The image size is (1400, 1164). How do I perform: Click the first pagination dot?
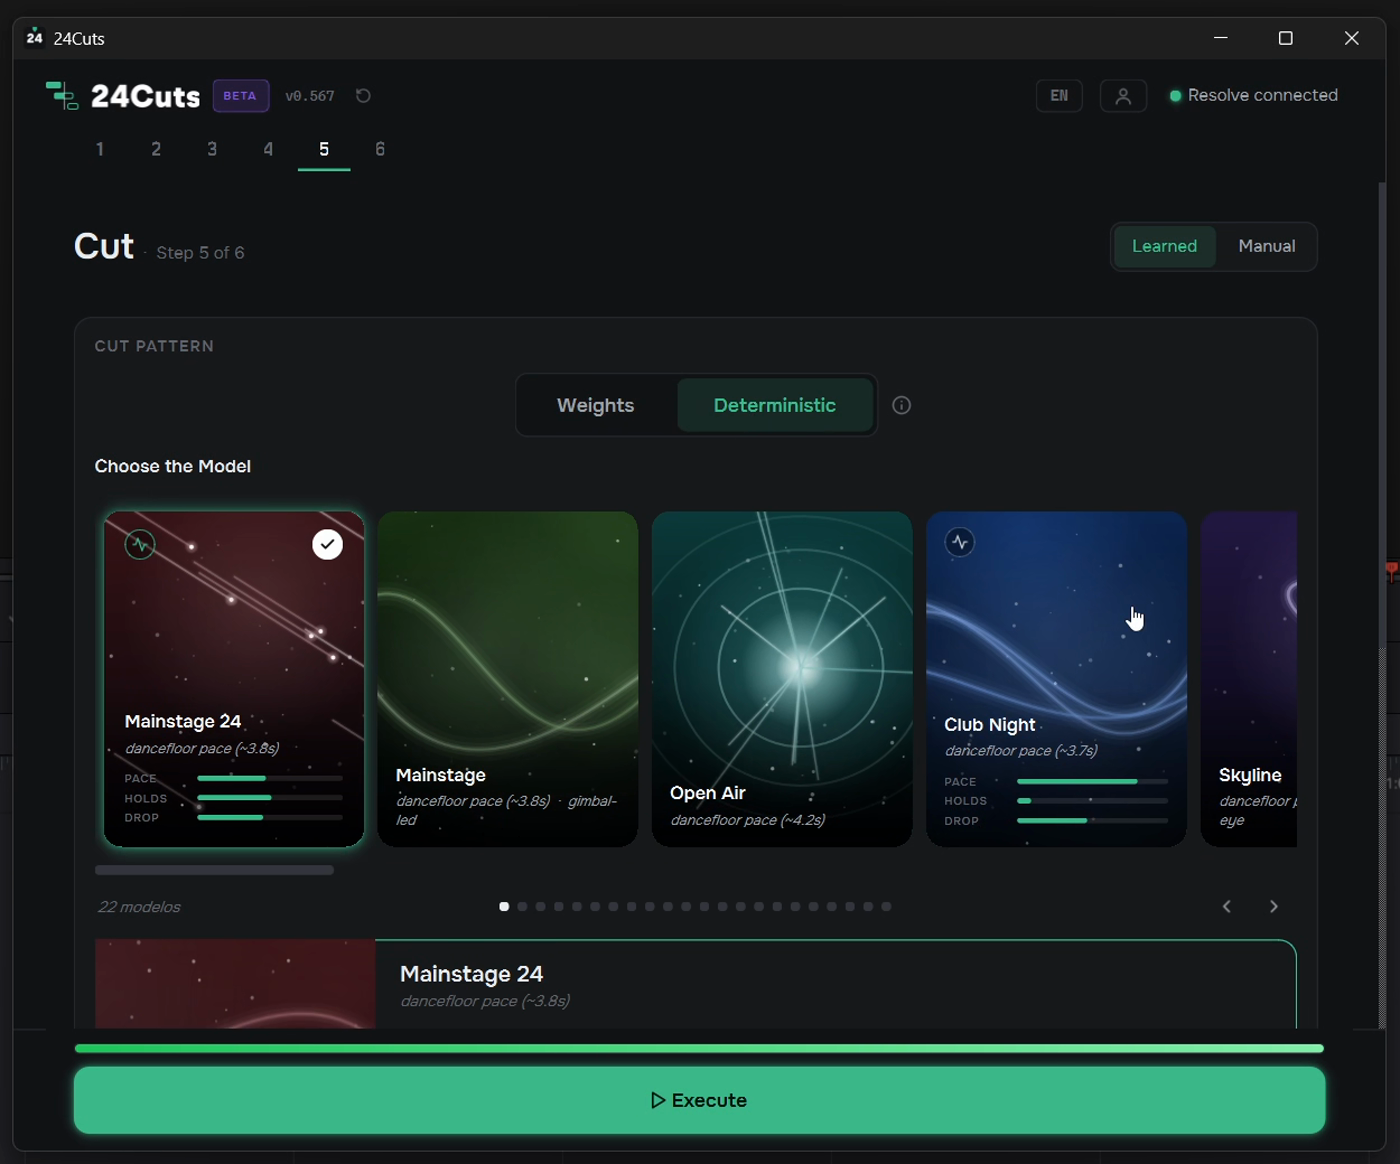504,907
